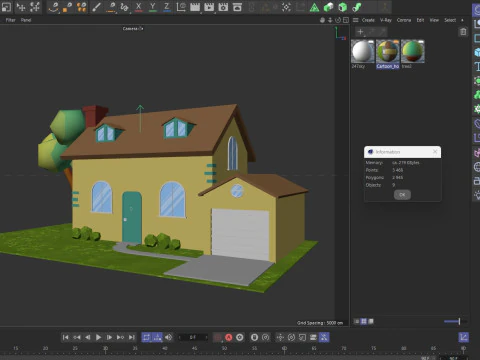The width and height of the screenshot is (480, 360).
Task: Toggle the rotation key recording icon
Action: (x=291, y=337)
